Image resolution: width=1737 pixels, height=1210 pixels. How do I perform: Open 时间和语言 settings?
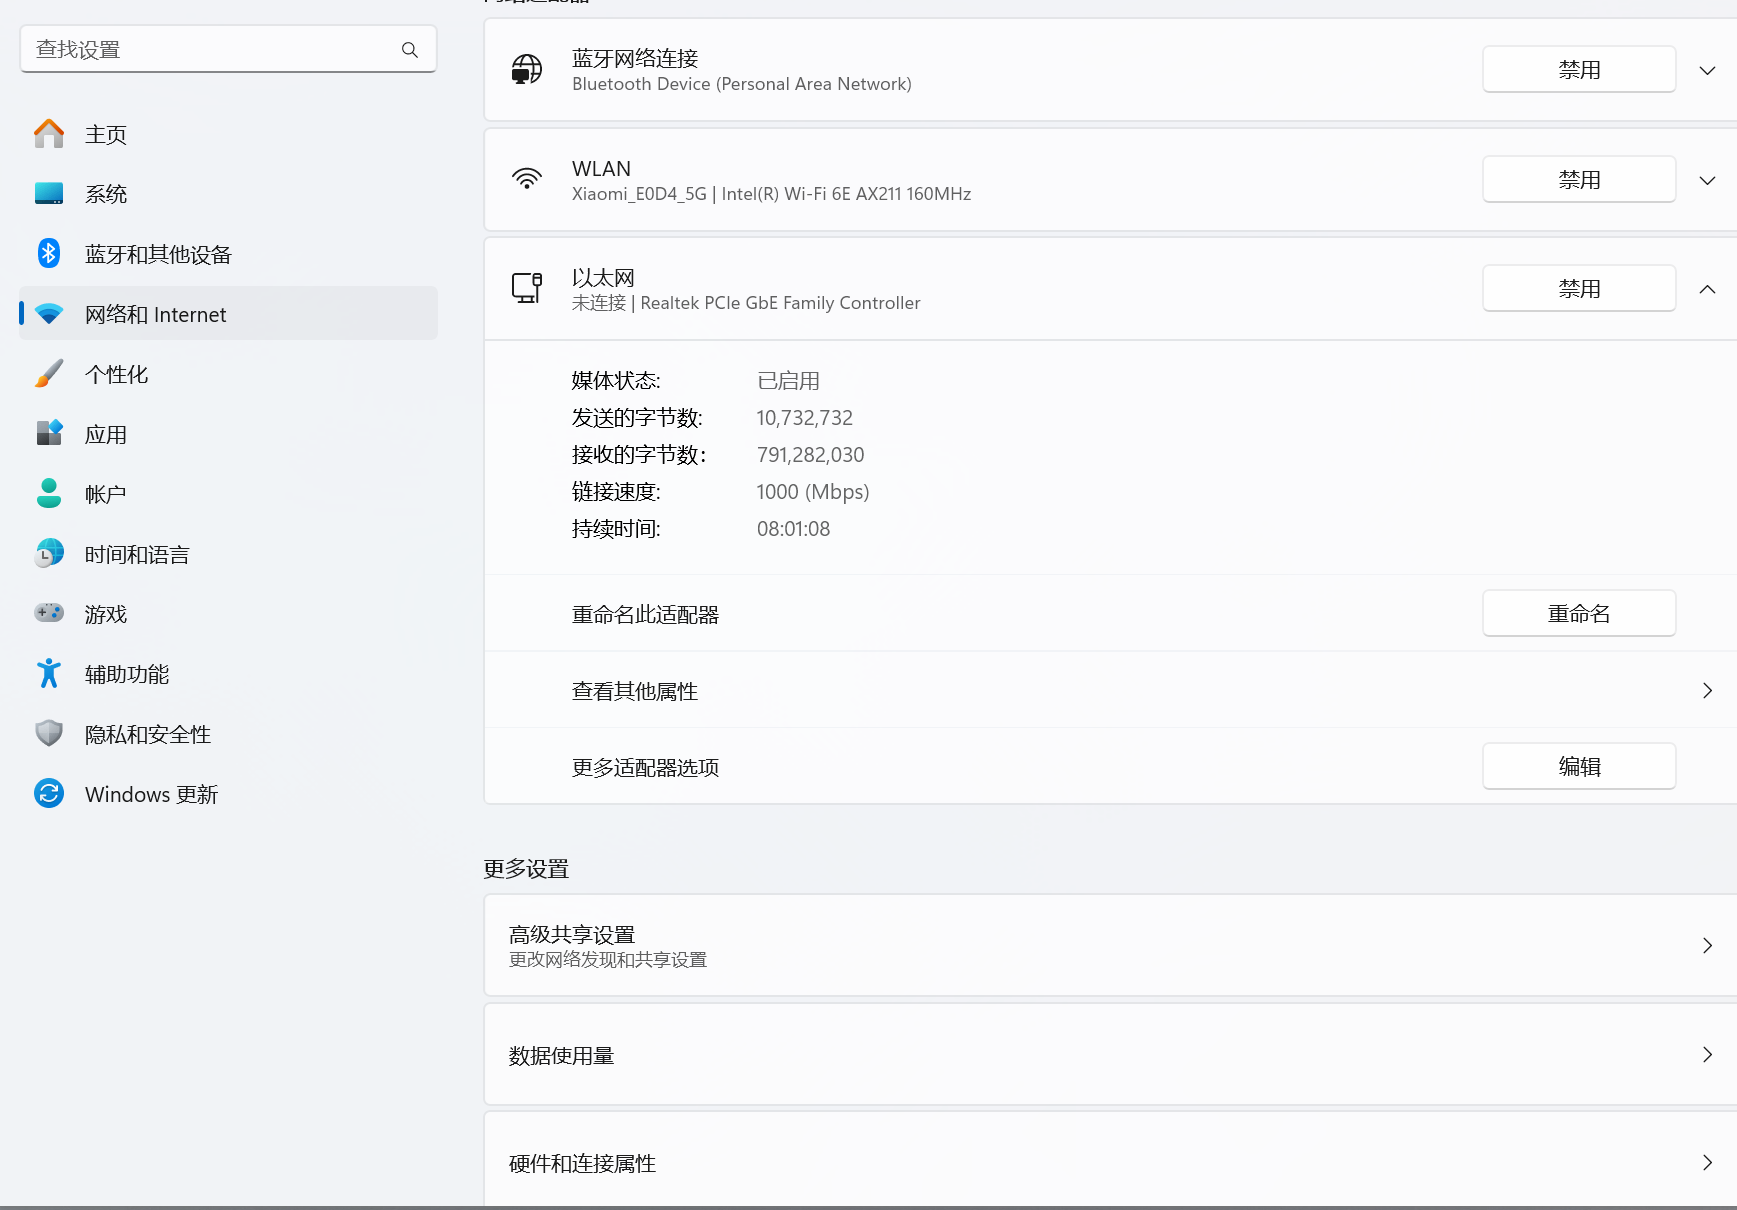pos(136,554)
